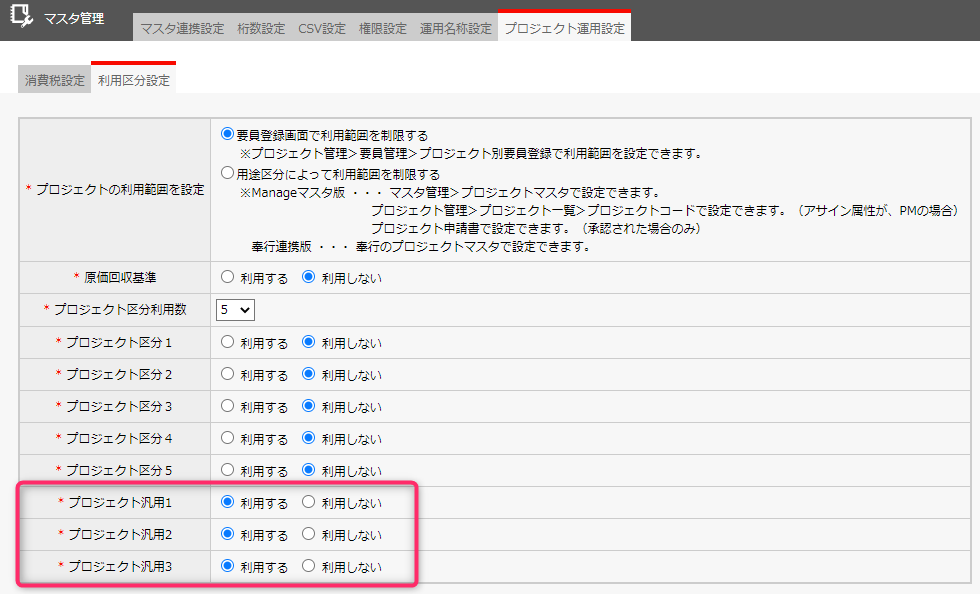
Task: Open the CSV設定 tab
Action: pyautogui.click(x=322, y=28)
